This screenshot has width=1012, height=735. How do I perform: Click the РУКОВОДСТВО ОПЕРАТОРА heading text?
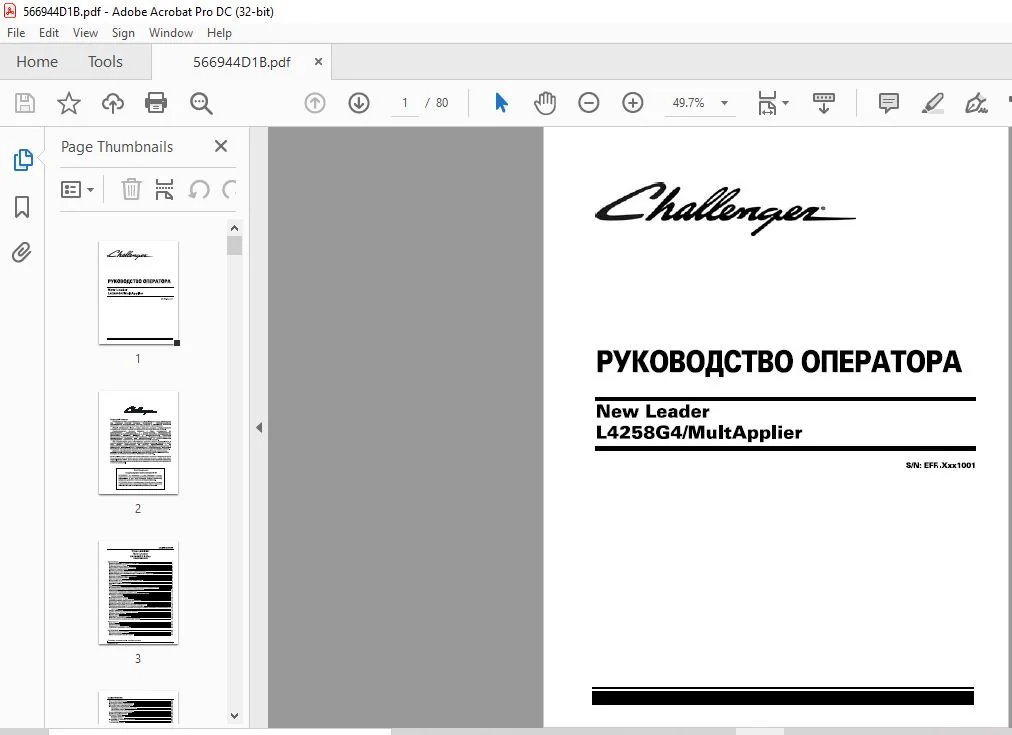(x=778, y=363)
